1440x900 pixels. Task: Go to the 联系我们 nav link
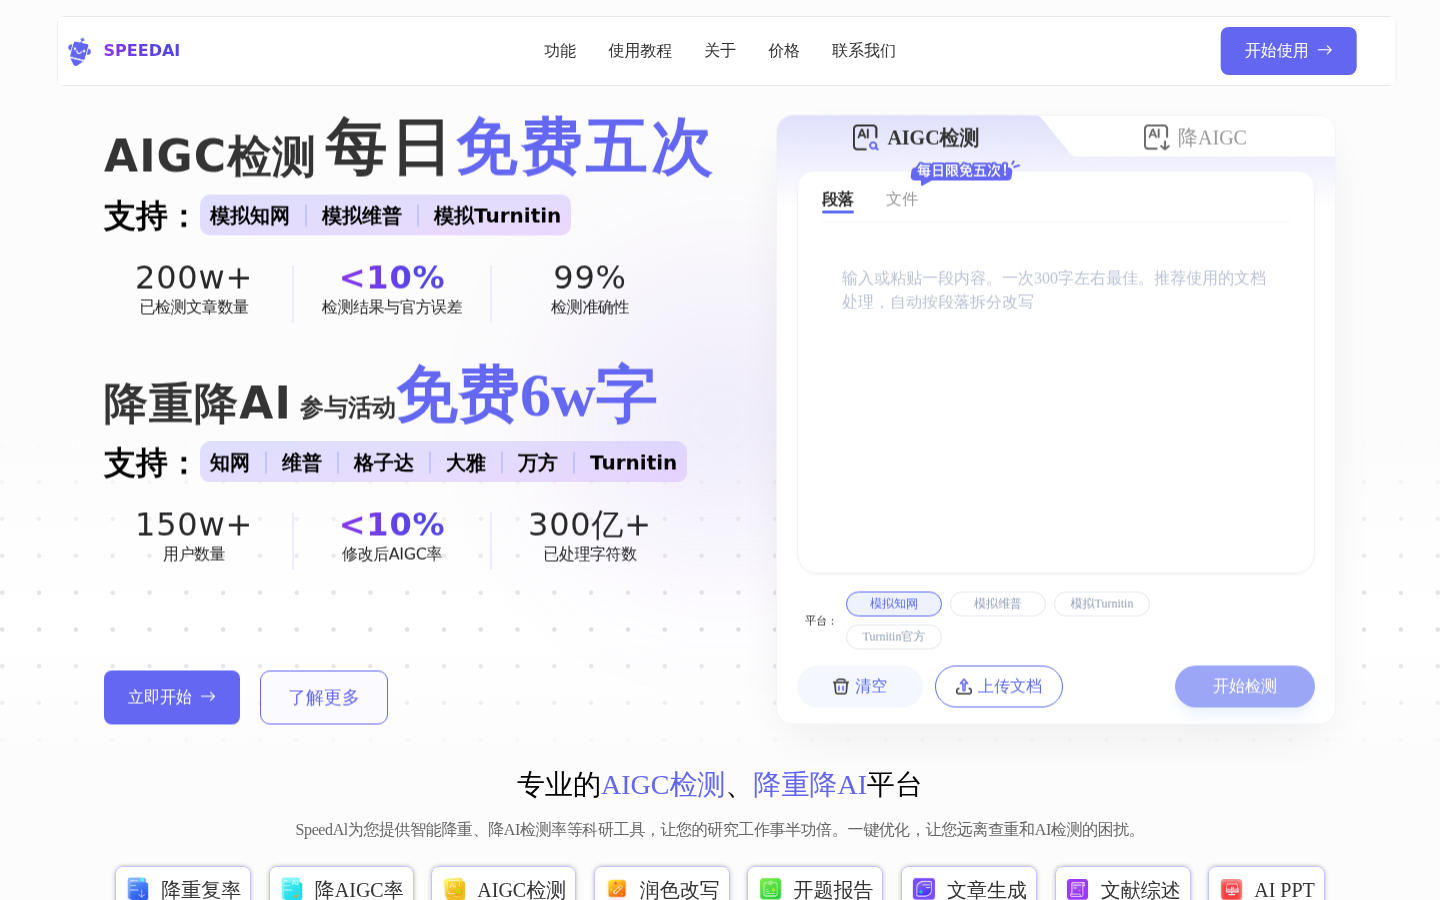(864, 51)
